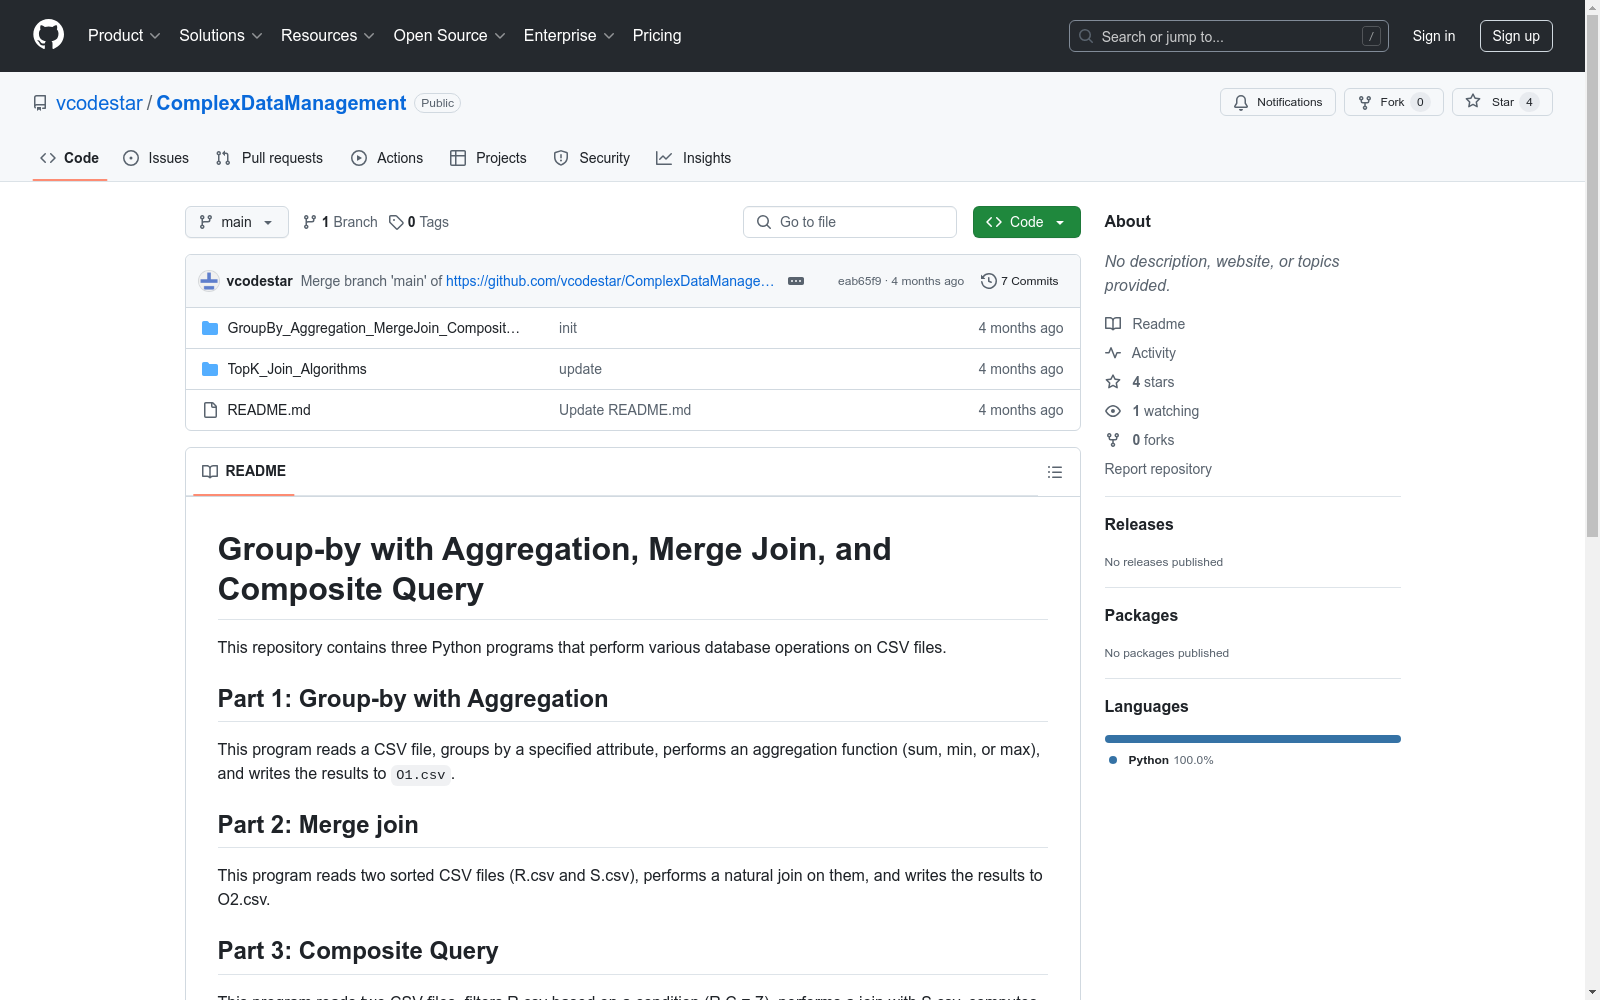Click the Python language progress bar
This screenshot has width=1600, height=1000.
pyautogui.click(x=1252, y=739)
